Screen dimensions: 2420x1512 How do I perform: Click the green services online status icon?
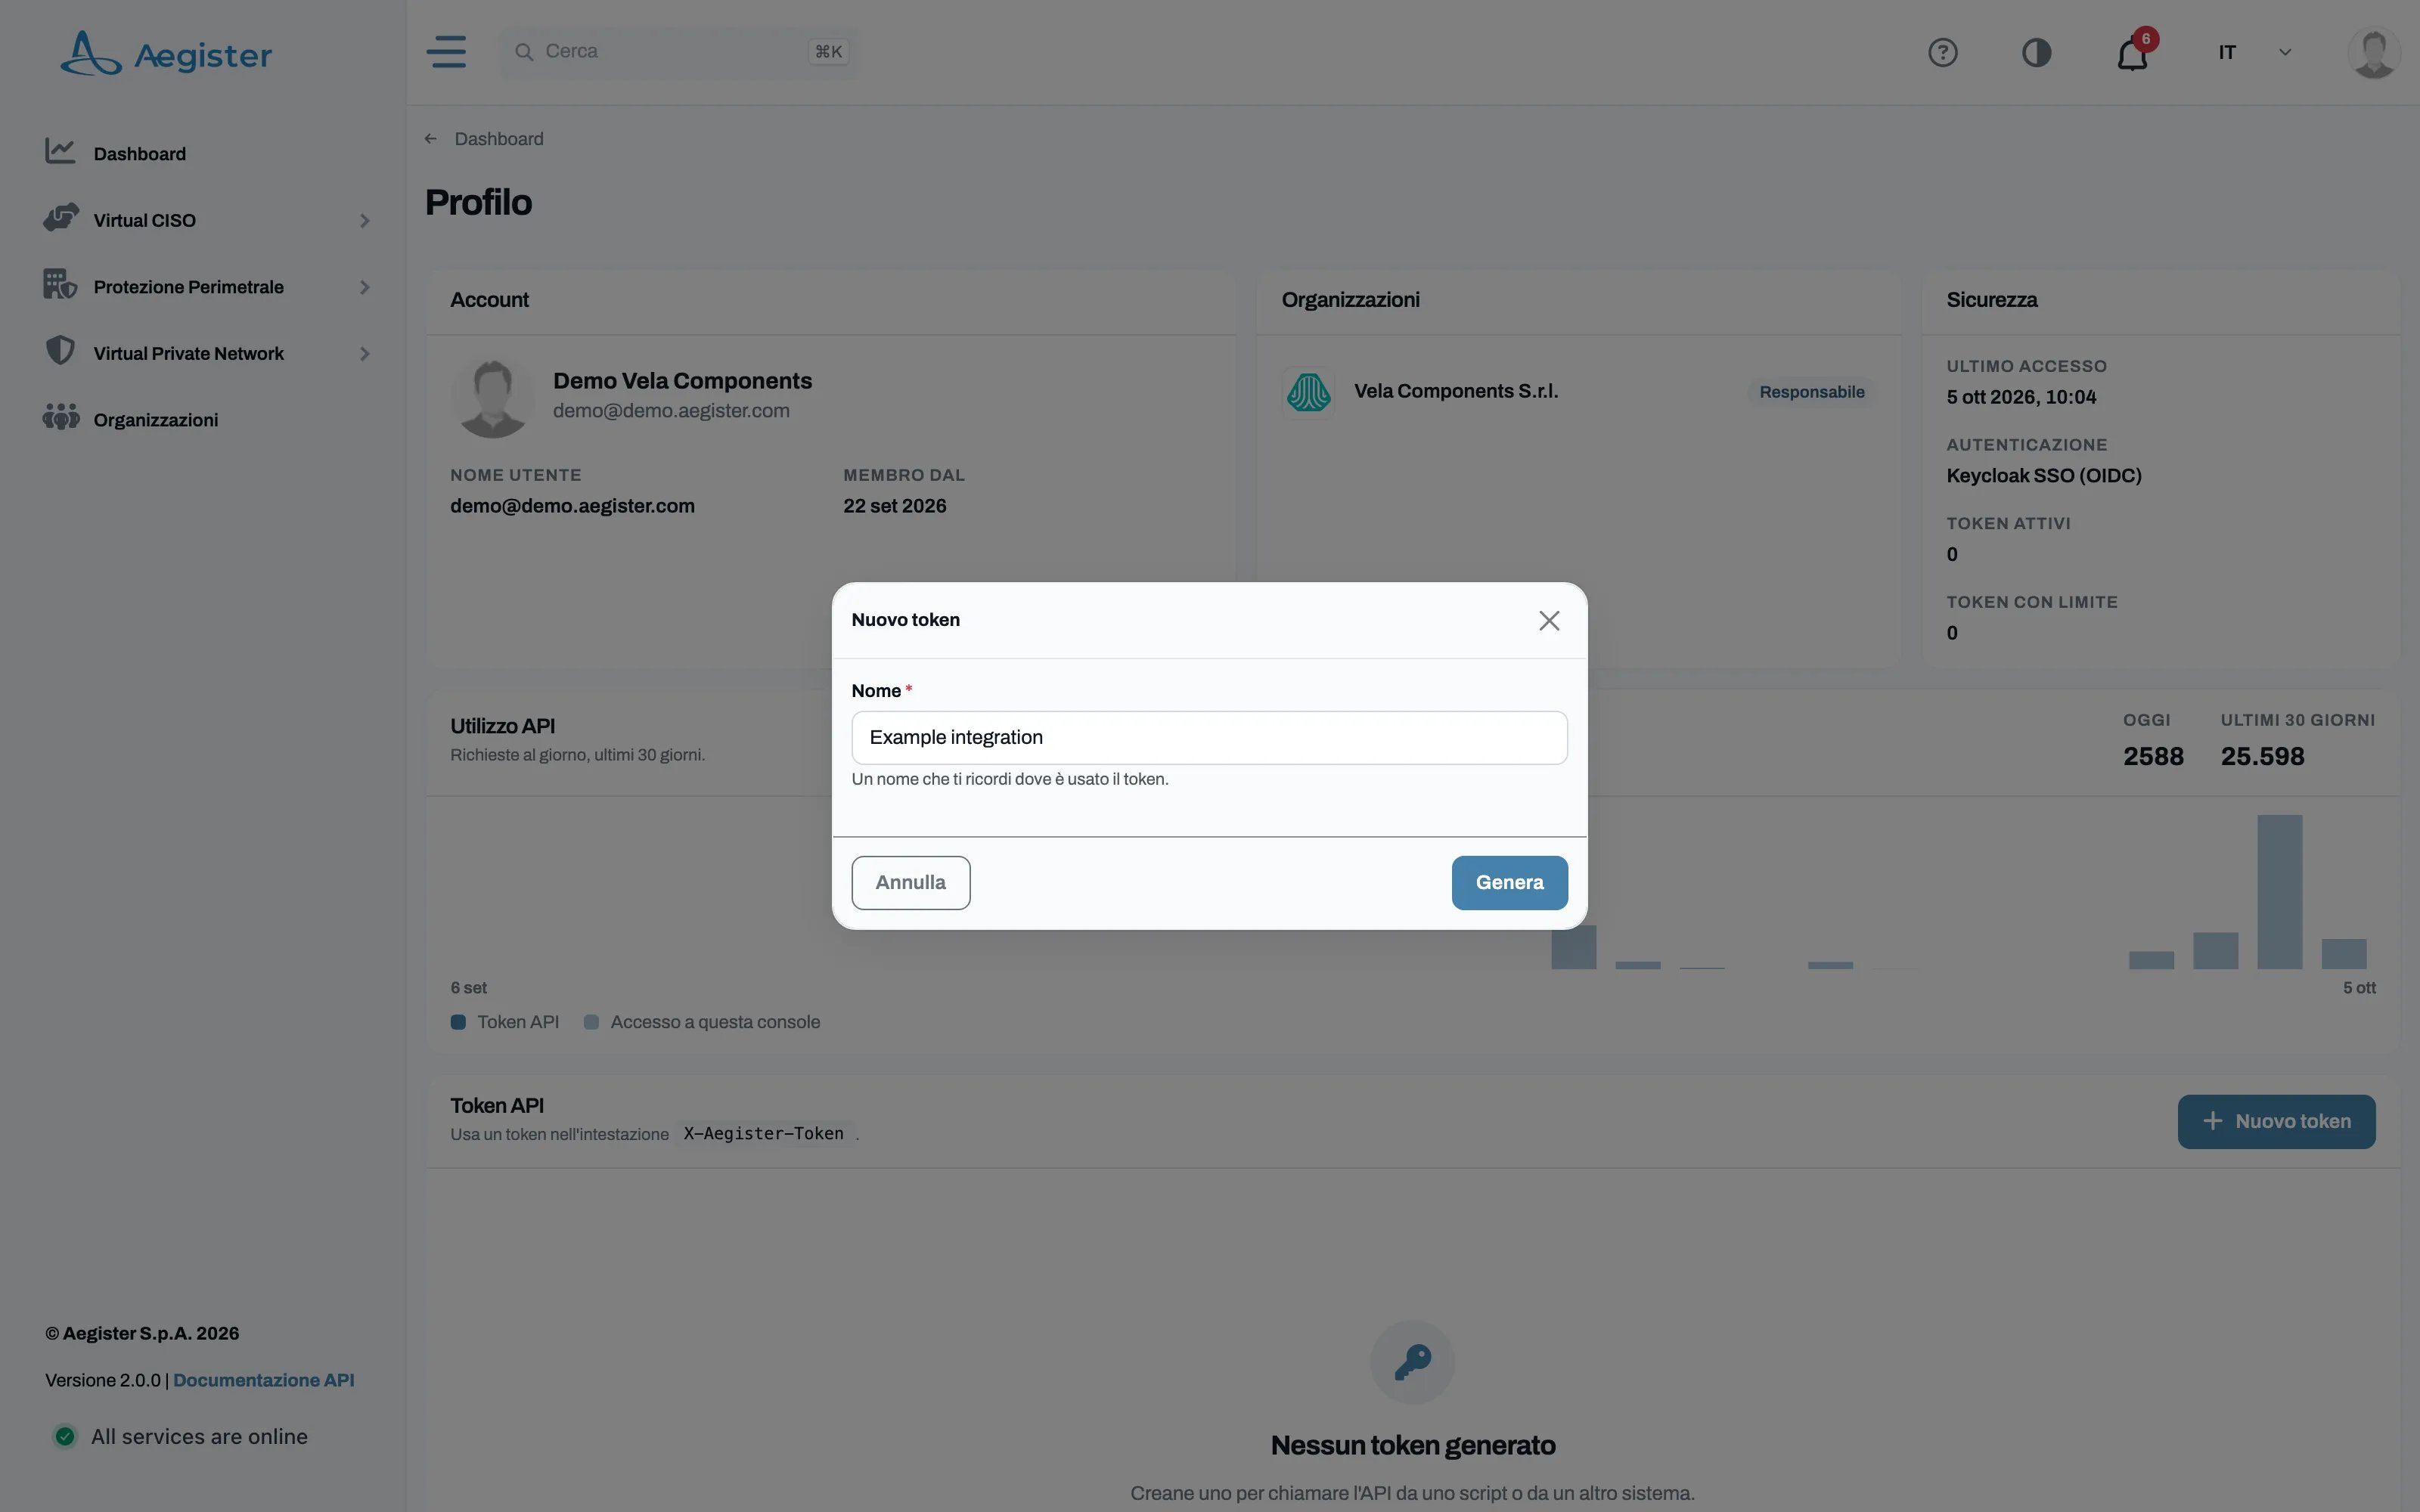point(65,1437)
